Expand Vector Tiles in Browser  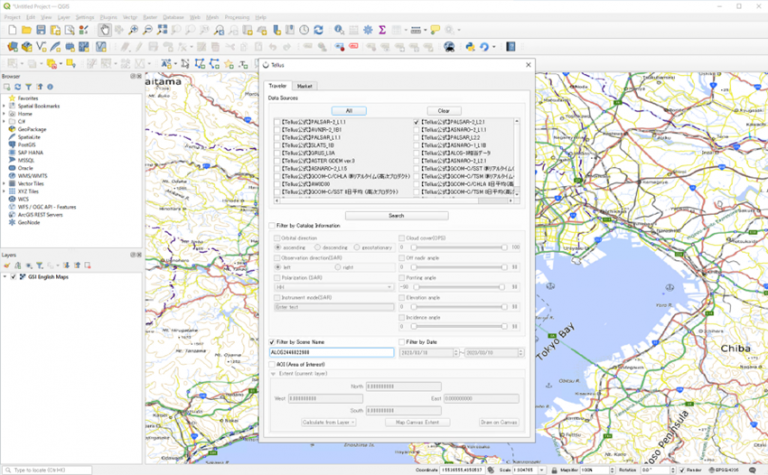pos(4,184)
